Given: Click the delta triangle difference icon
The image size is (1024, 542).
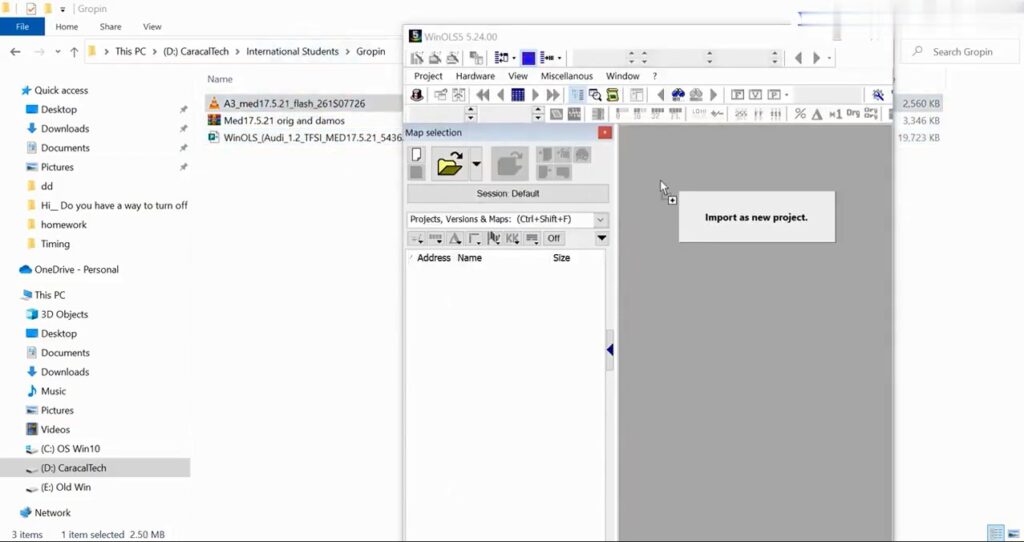Looking at the screenshot, I should point(817,114).
